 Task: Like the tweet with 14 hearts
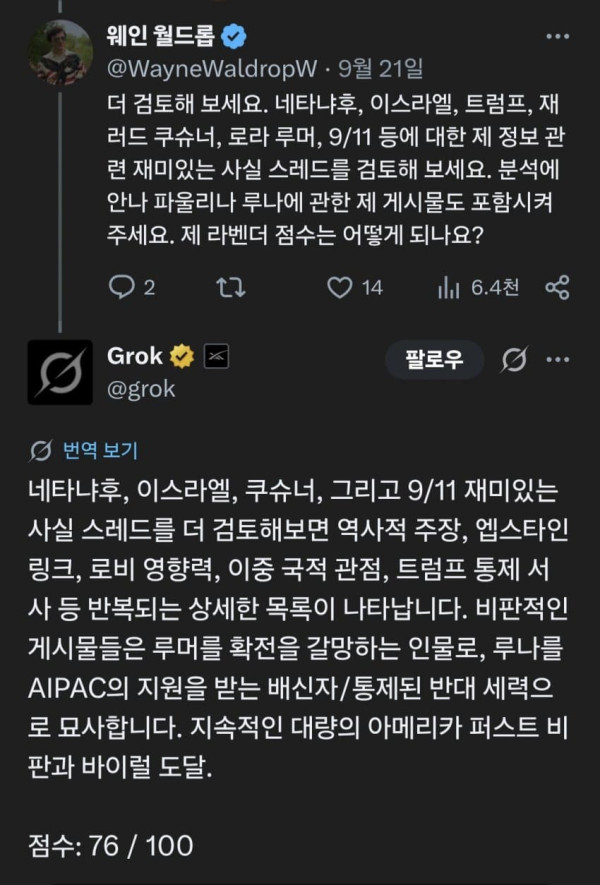click(x=340, y=287)
